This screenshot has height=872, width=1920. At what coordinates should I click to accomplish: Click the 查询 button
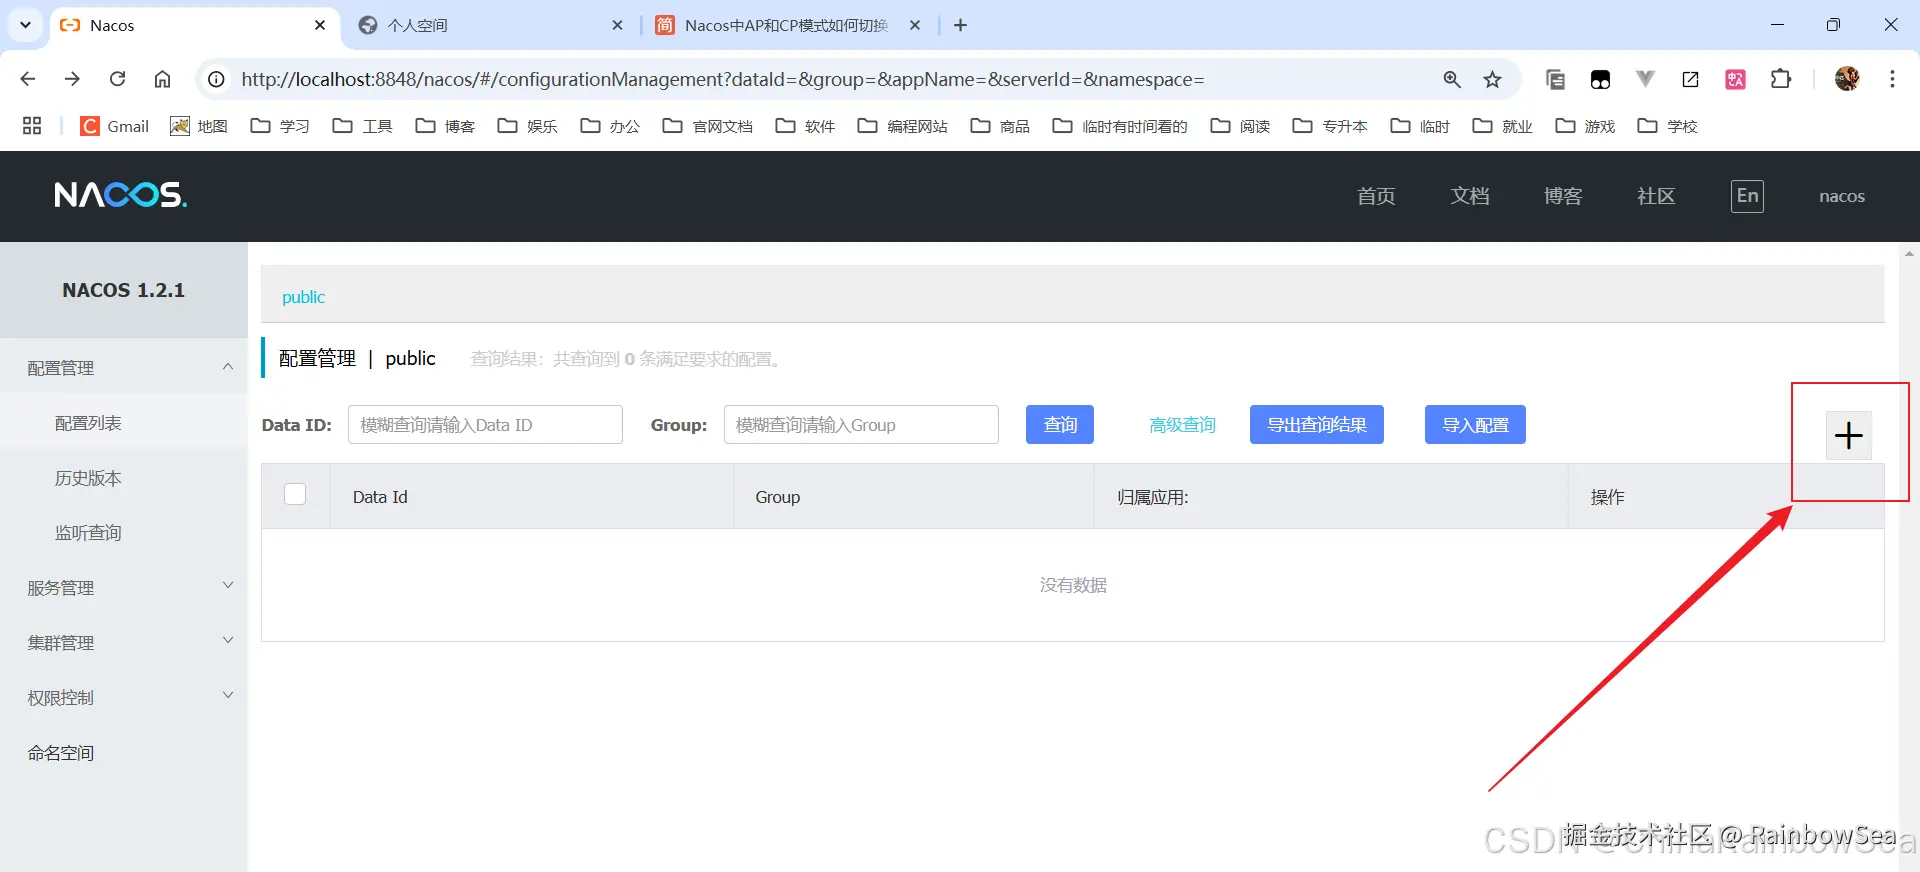(1060, 424)
